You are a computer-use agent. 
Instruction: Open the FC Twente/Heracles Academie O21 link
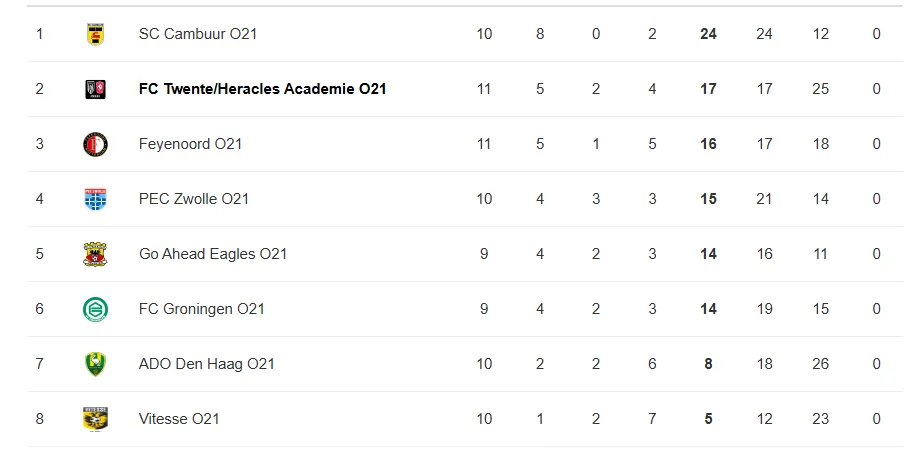263,89
